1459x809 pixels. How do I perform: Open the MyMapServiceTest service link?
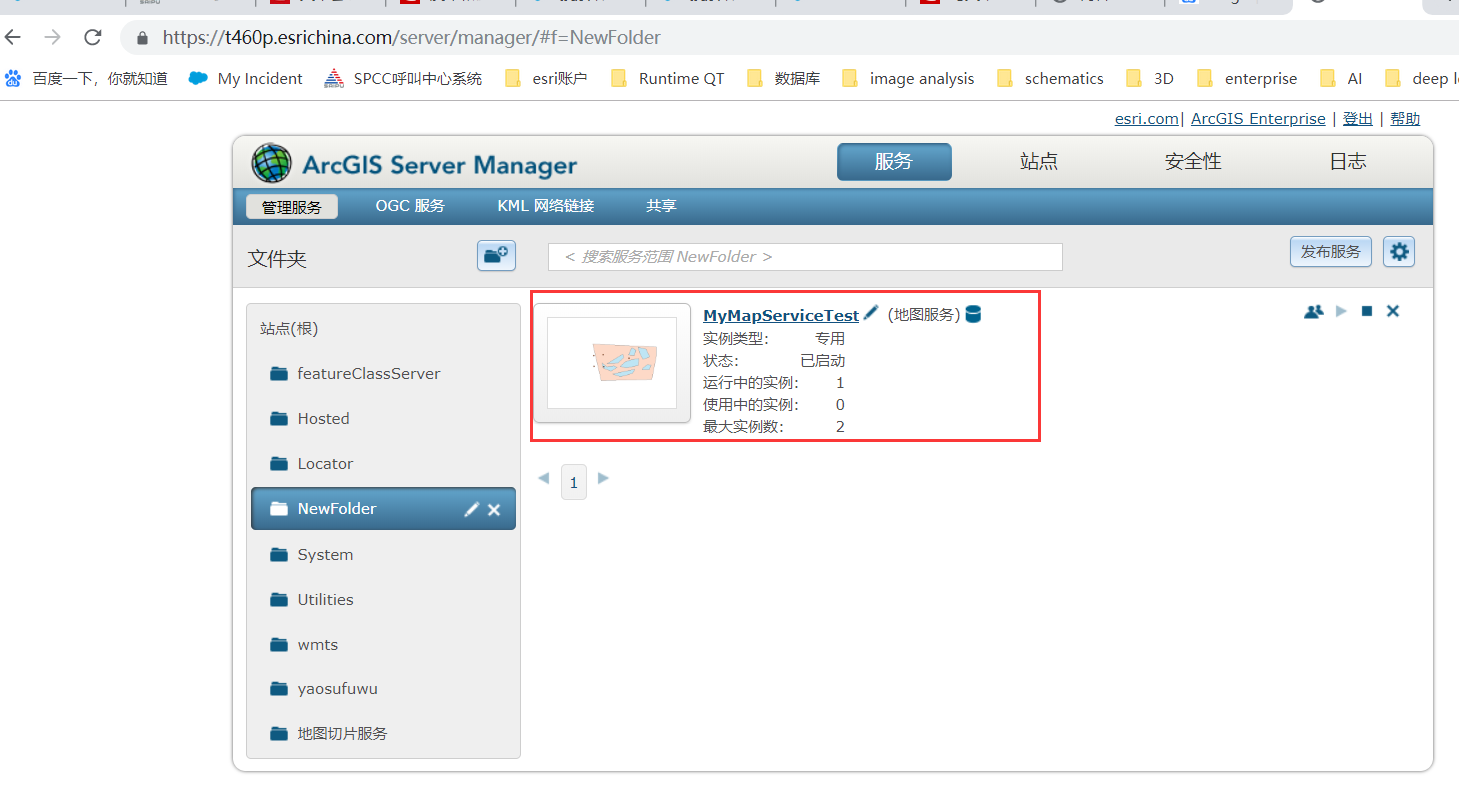click(780, 314)
